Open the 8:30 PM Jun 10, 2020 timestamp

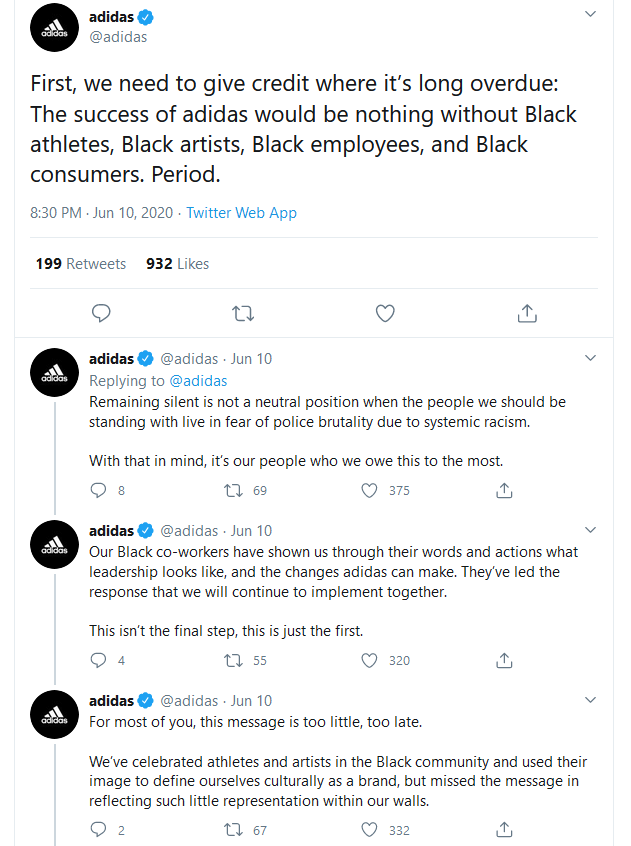click(101, 213)
